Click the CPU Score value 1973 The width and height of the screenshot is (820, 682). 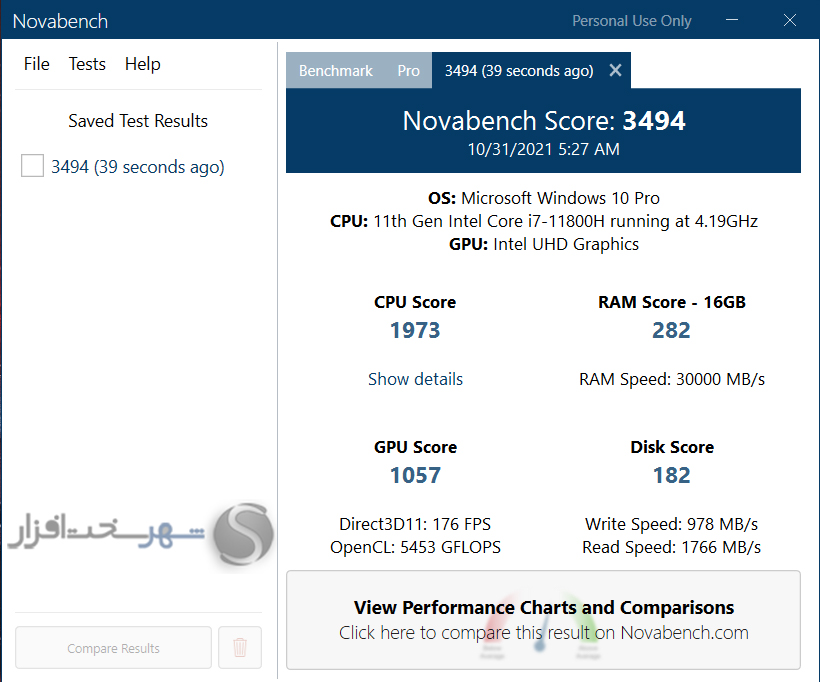click(415, 330)
